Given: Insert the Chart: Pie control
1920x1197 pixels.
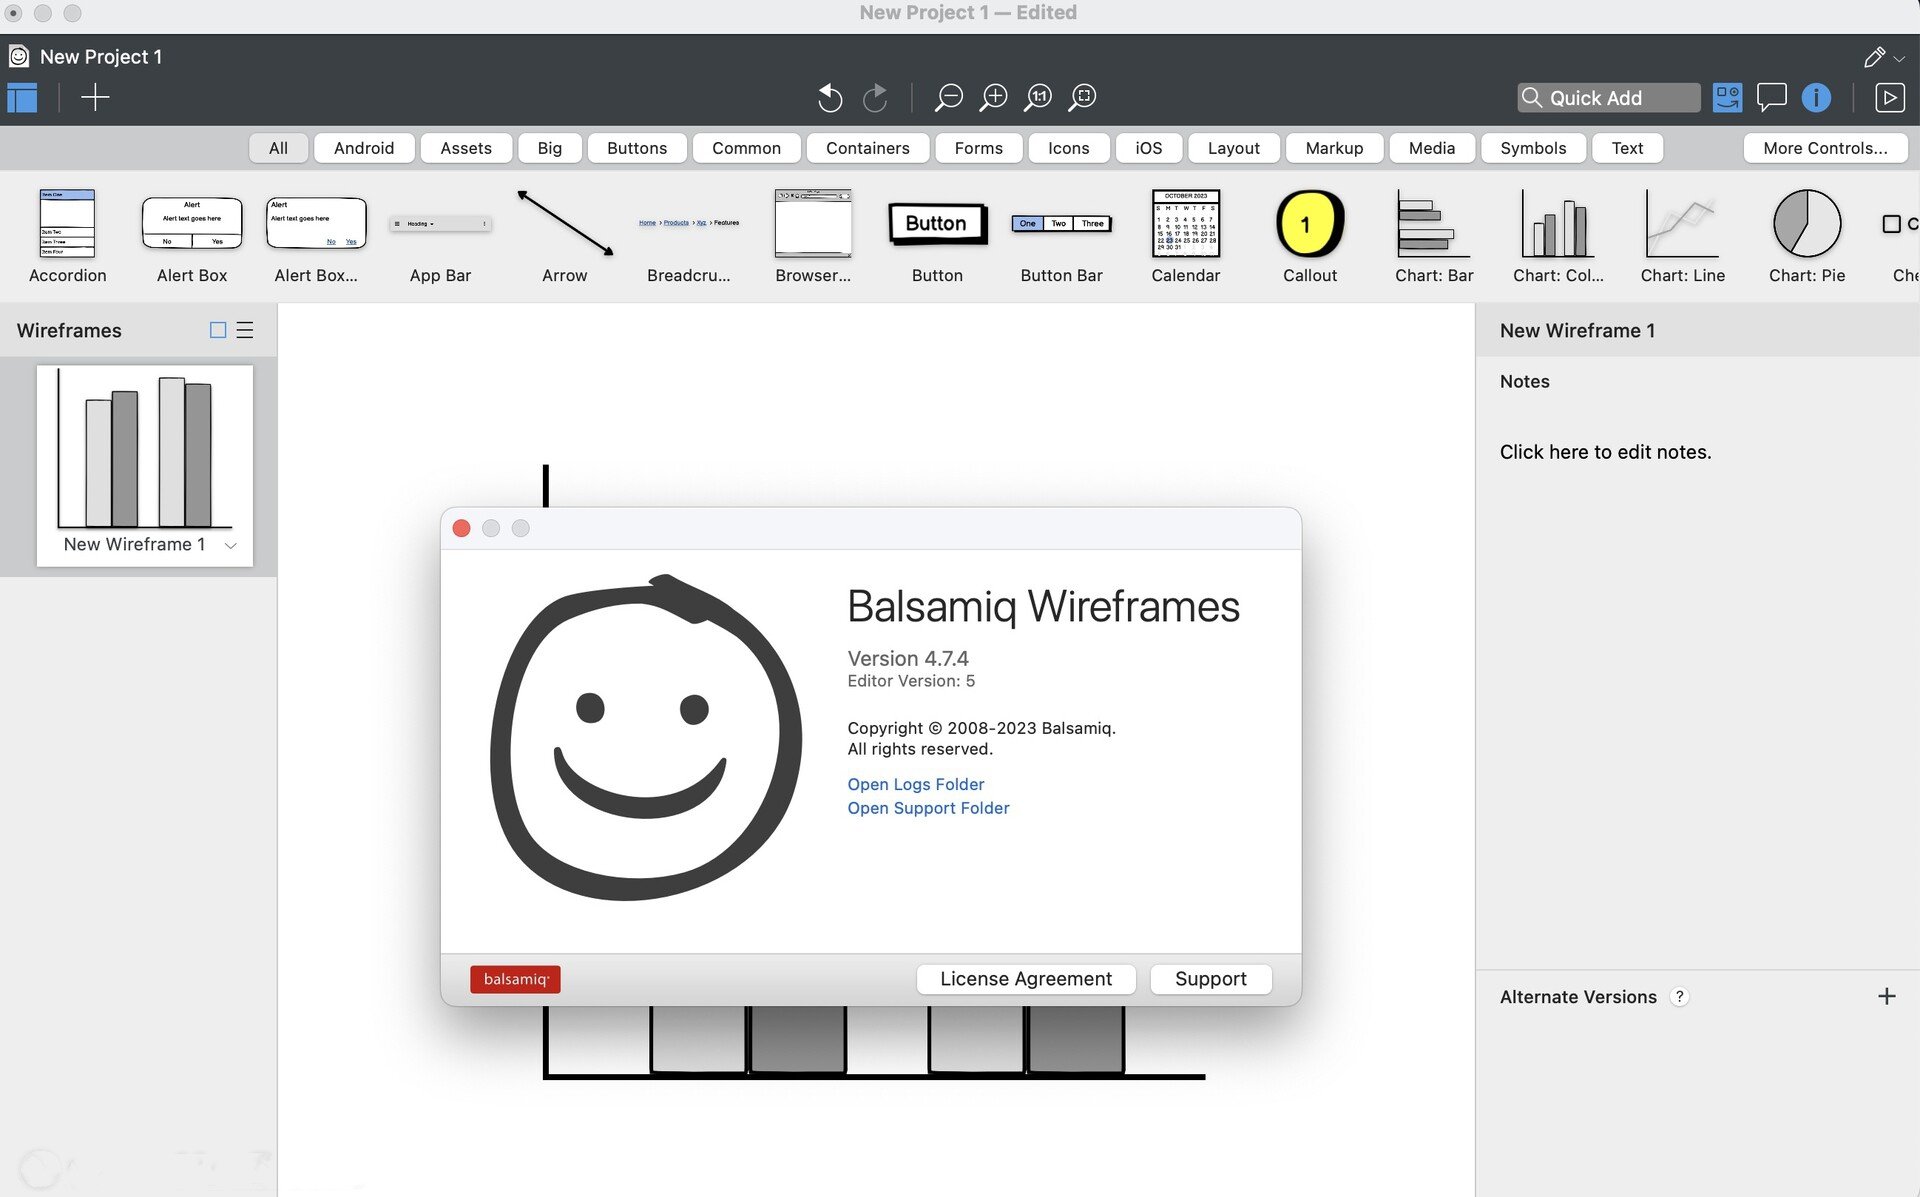Looking at the screenshot, I should click(1807, 236).
